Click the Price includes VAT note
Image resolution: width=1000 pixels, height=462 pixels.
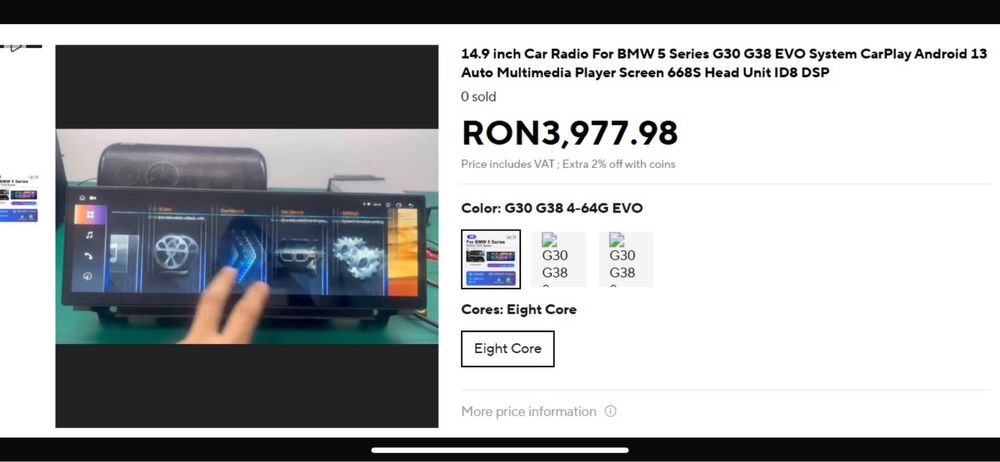568,164
